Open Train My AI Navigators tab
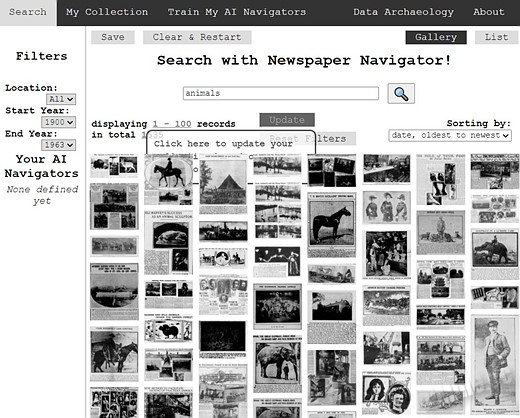Screen dimensions: 520x418 [x=237, y=12]
